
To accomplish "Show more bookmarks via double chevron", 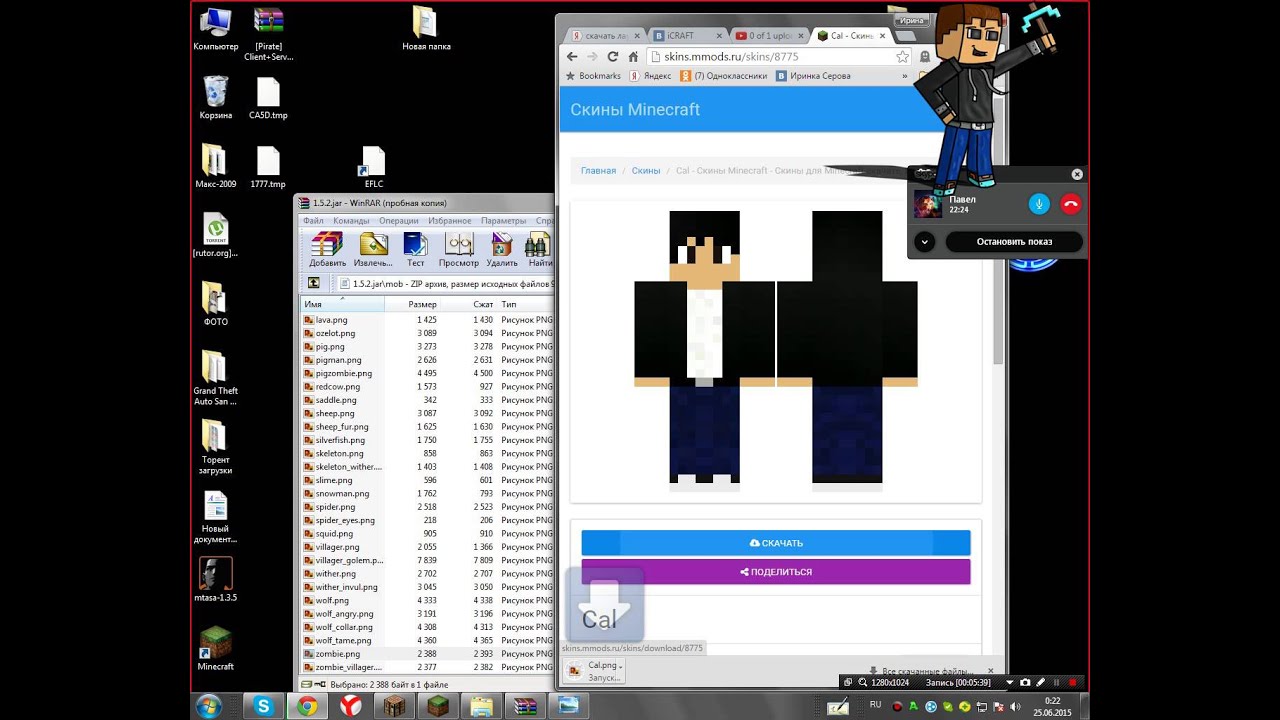I will point(905,76).
